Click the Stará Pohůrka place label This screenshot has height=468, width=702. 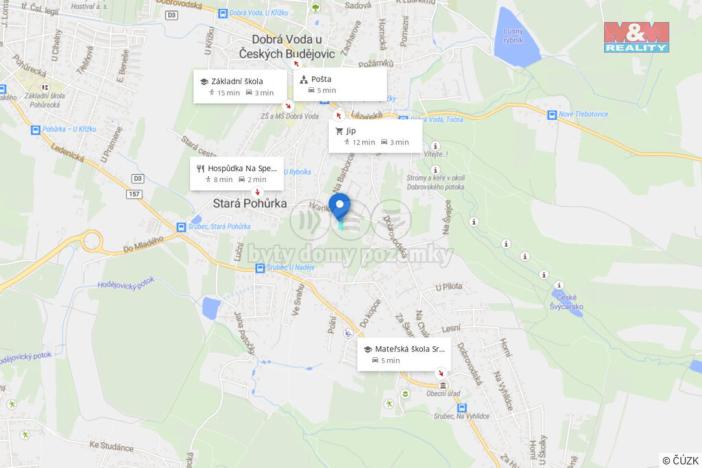(x=250, y=204)
